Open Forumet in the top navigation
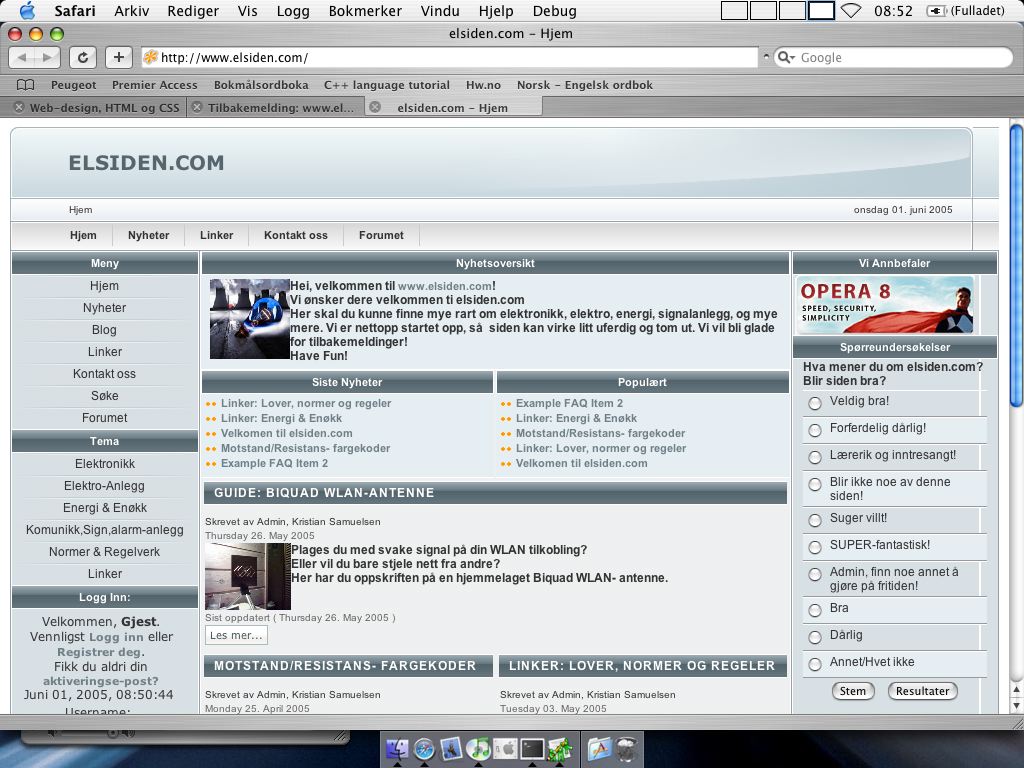Image resolution: width=1024 pixels, height=768 pixels. pyautogui.click(x=381, y=235)
